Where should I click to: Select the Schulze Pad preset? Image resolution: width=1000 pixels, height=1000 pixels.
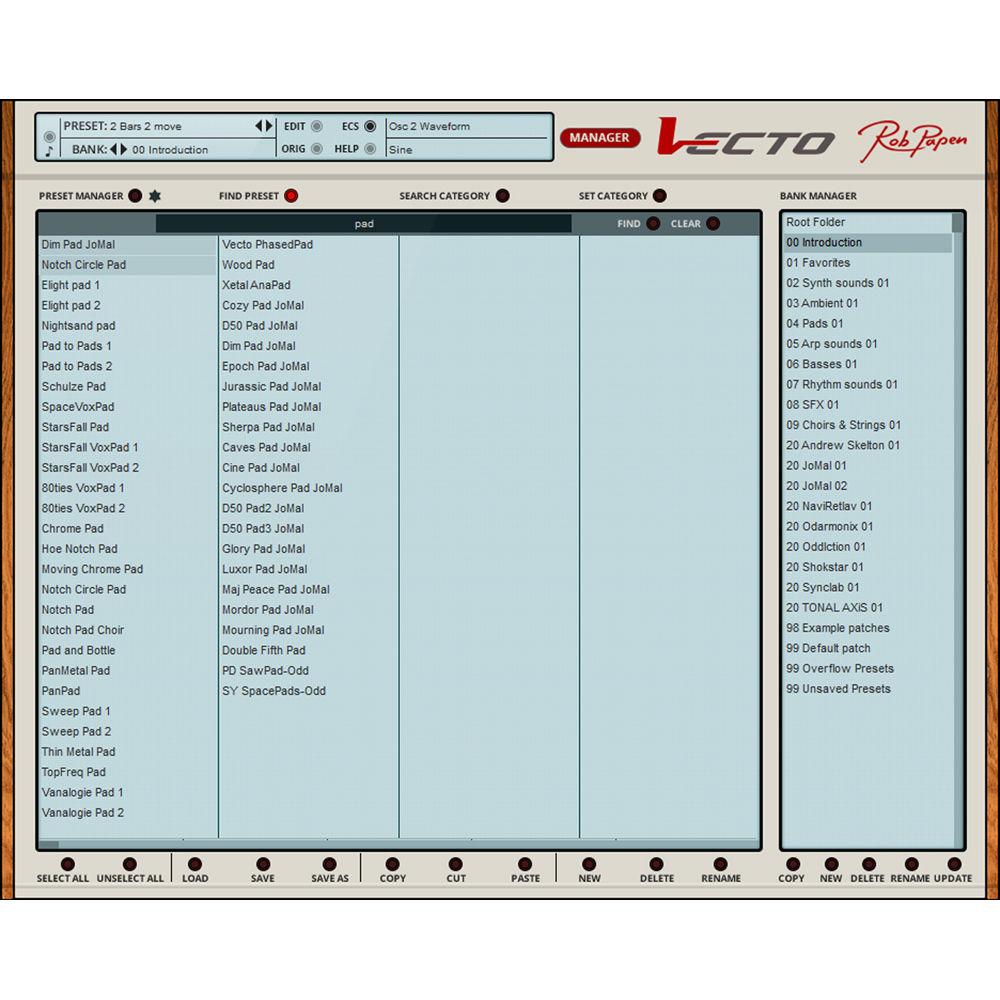[x=73, y=386]
